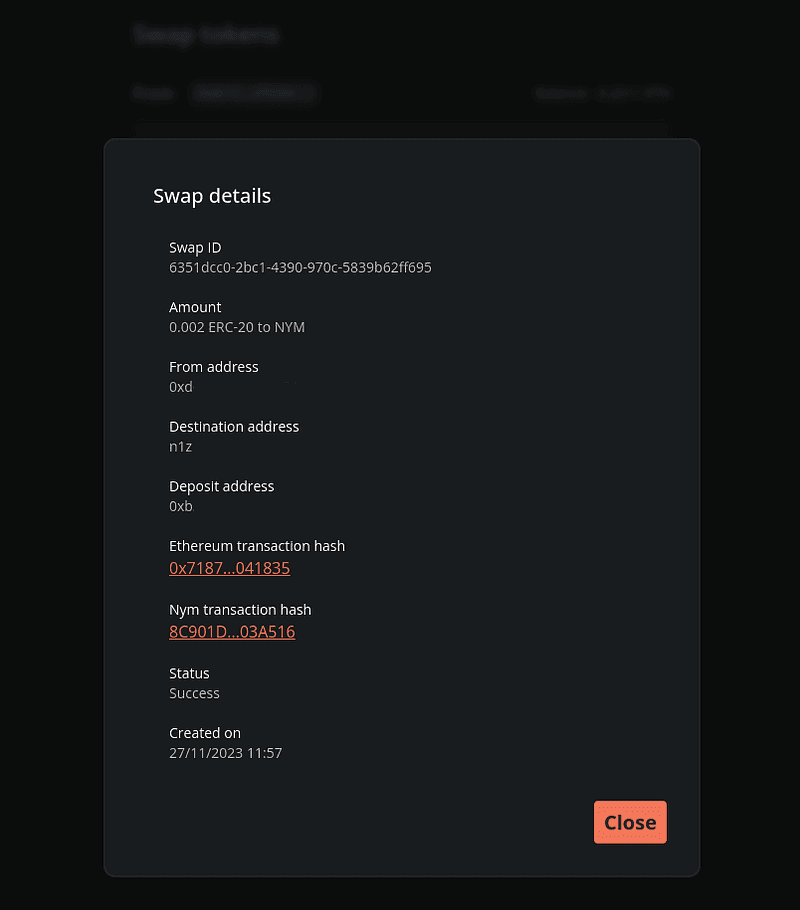The width and height of the screenshot is (800, 910).
Task: Click the From address value 0xd
Action: [x=181, y=387]
